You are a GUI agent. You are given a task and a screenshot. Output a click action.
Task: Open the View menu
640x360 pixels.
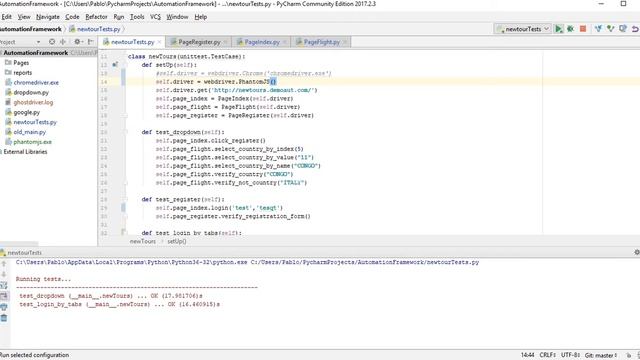24,17
